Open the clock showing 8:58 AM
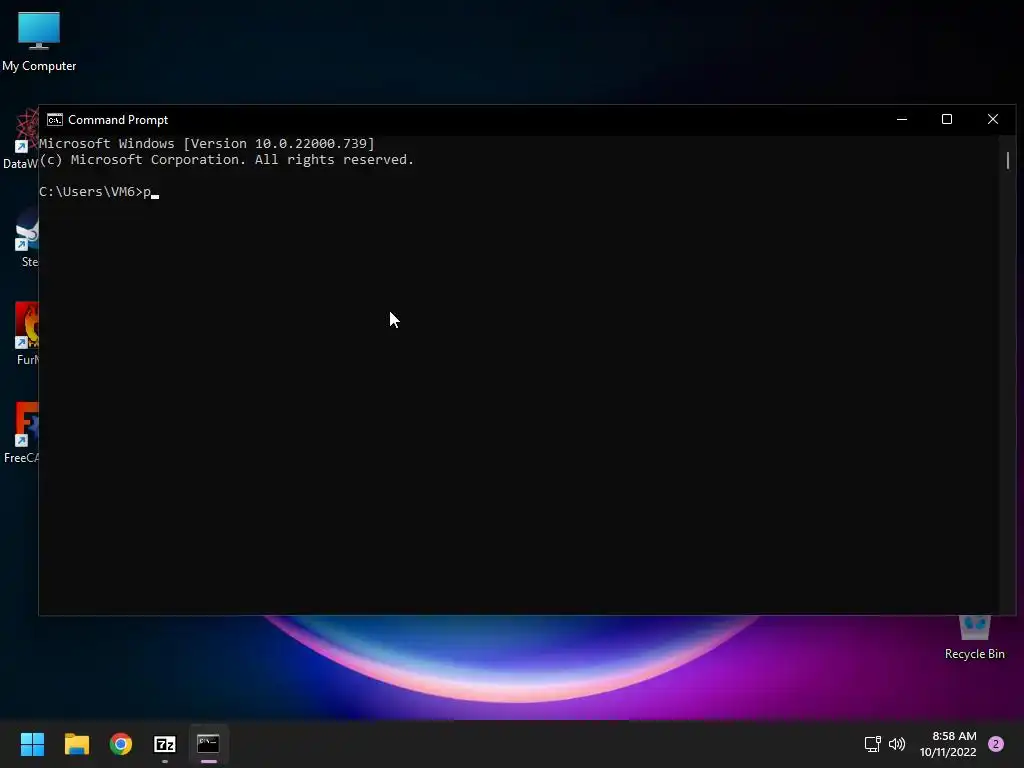Viewport: 1024px width, 768px height. point(954,736)
